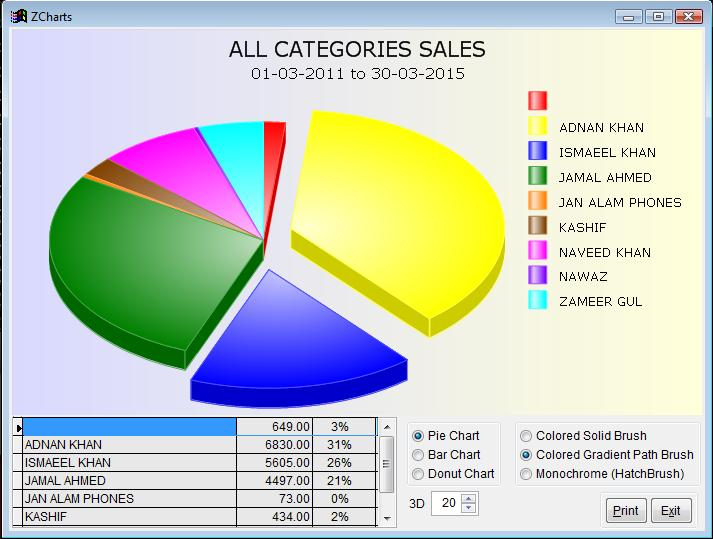The width and height of the screenshot is (713, 539).
Task: Click the magenta NAVEED KHAN legend swatch
Action: click(537, 251)
